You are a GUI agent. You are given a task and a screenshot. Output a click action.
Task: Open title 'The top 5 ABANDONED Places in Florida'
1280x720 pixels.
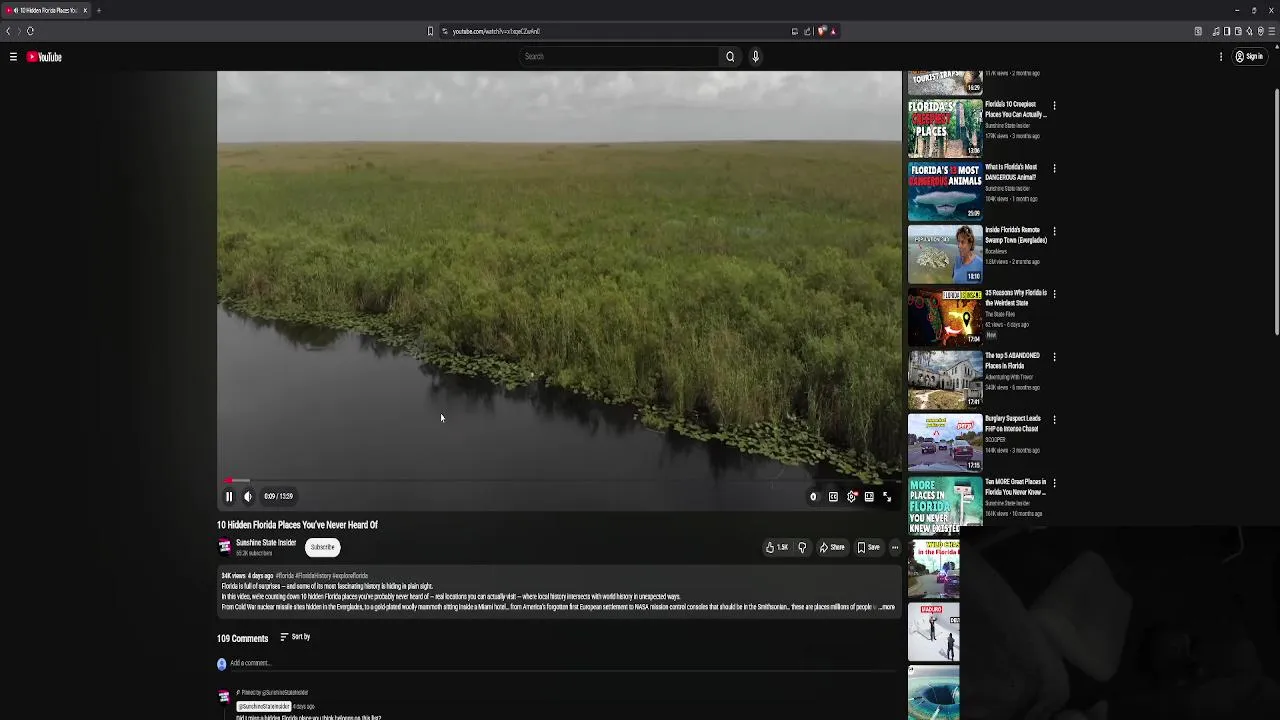pos(1013,361)
